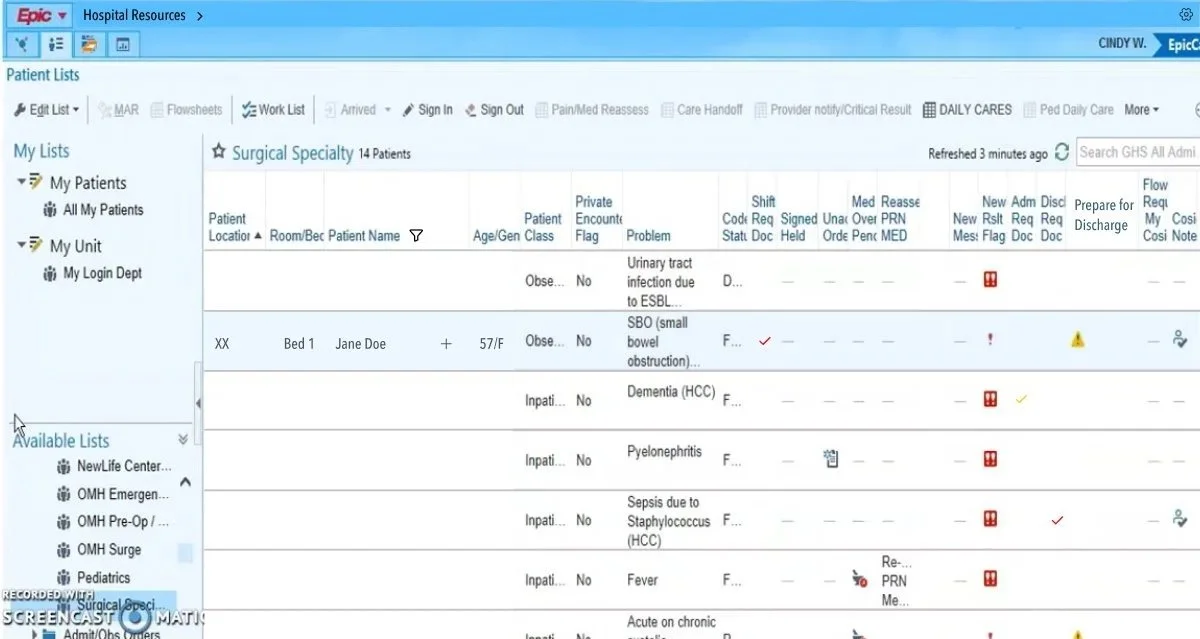This screenshot has width=1200, height=639.
Task: Click the result flag in Fever row
Action: pos(990,578)
